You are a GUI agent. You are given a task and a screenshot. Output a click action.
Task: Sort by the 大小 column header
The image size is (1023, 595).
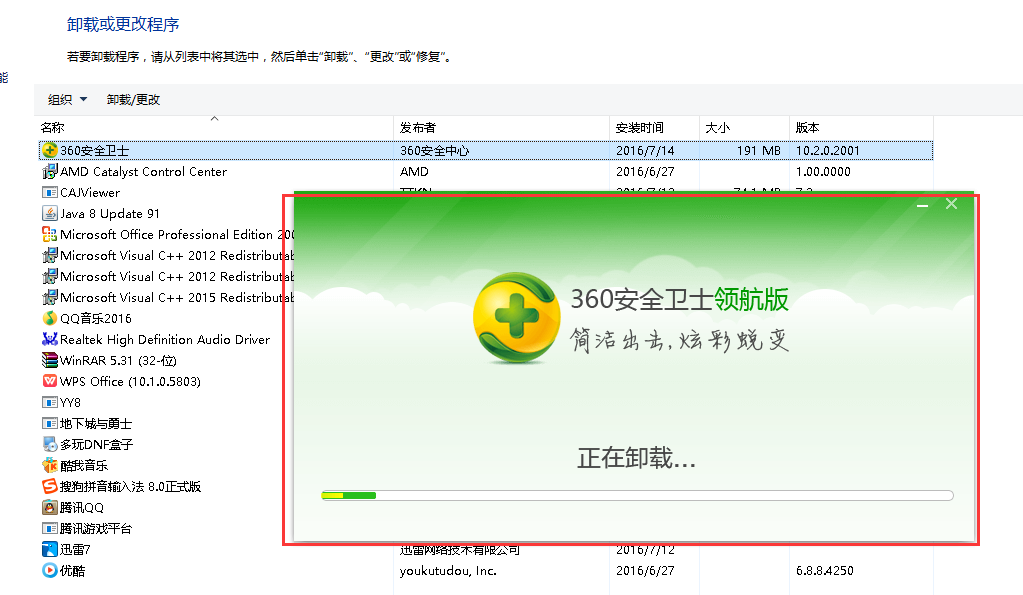click(x=744, y=128)
